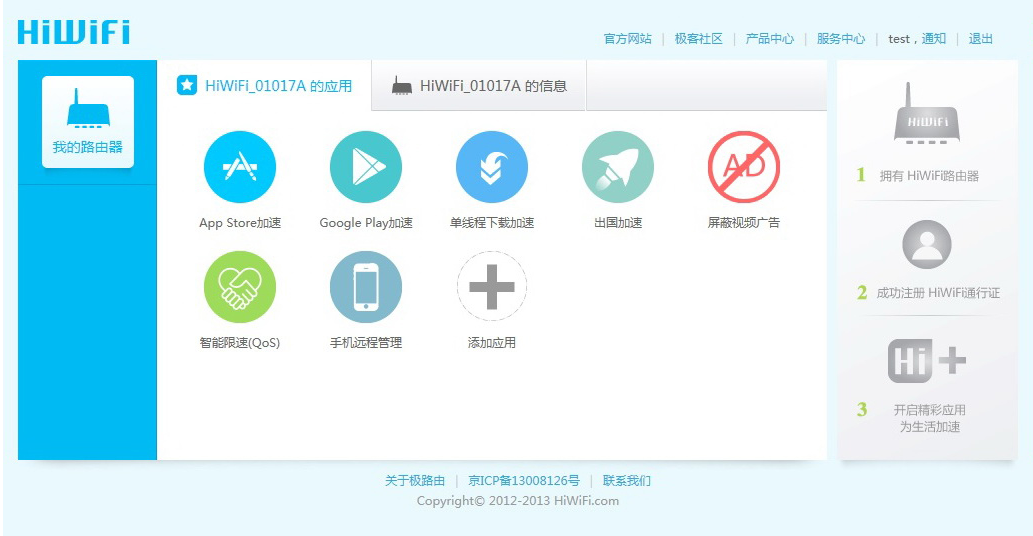1033x536 pixels.
Task: Click 退出 to log out
Action: click(x=980, y=39)
